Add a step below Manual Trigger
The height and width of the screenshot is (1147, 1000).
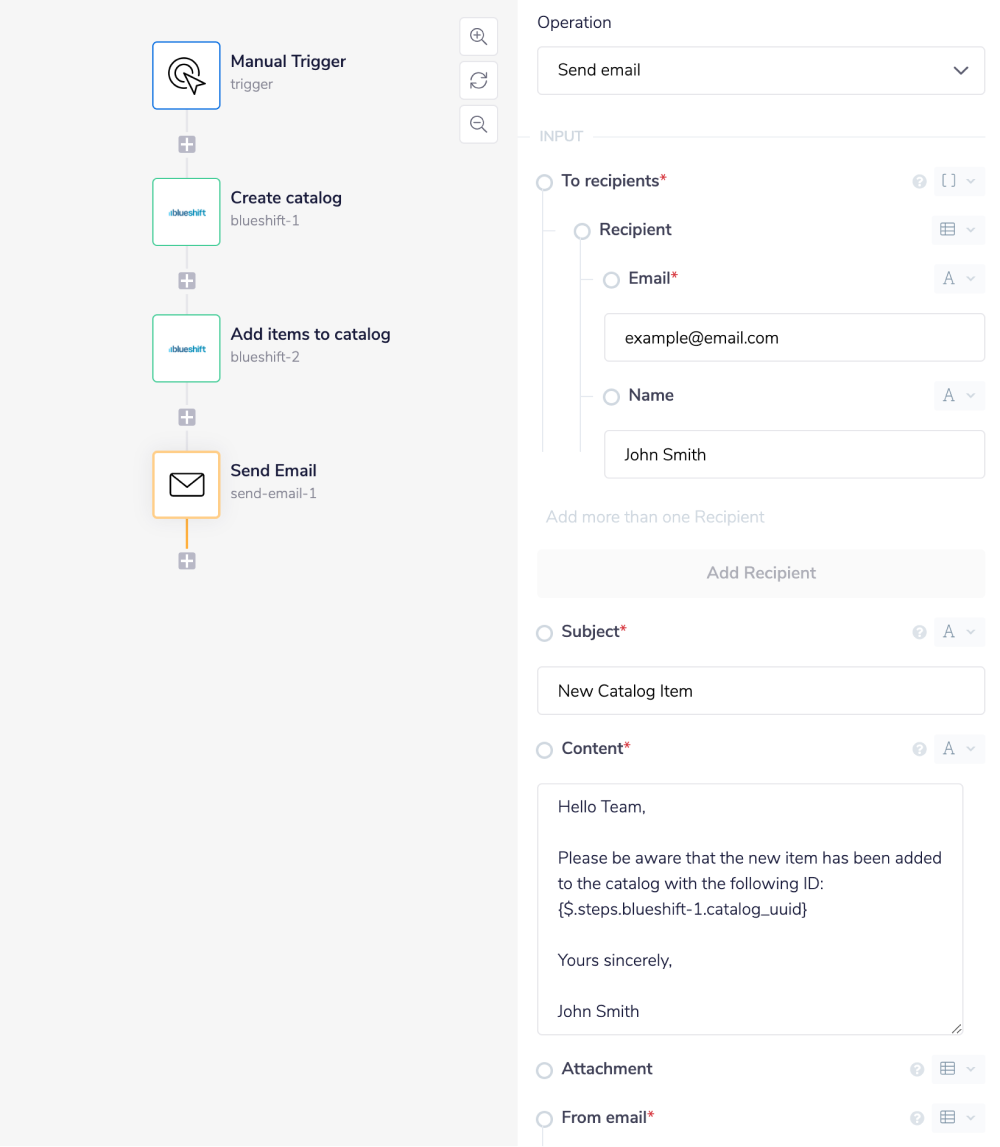[187, 144]
